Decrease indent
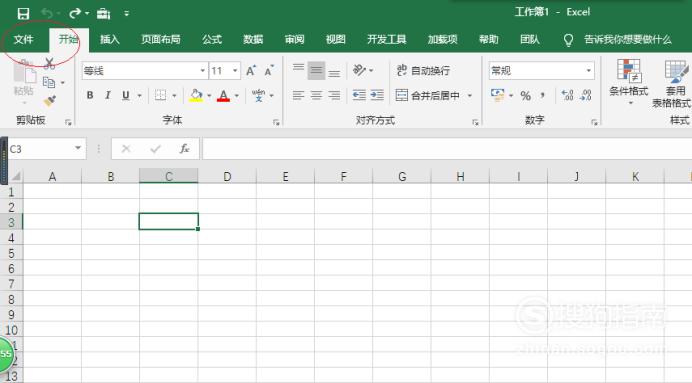Image resolution: width=692 pixels, height=383 pixels. (359, 95)
